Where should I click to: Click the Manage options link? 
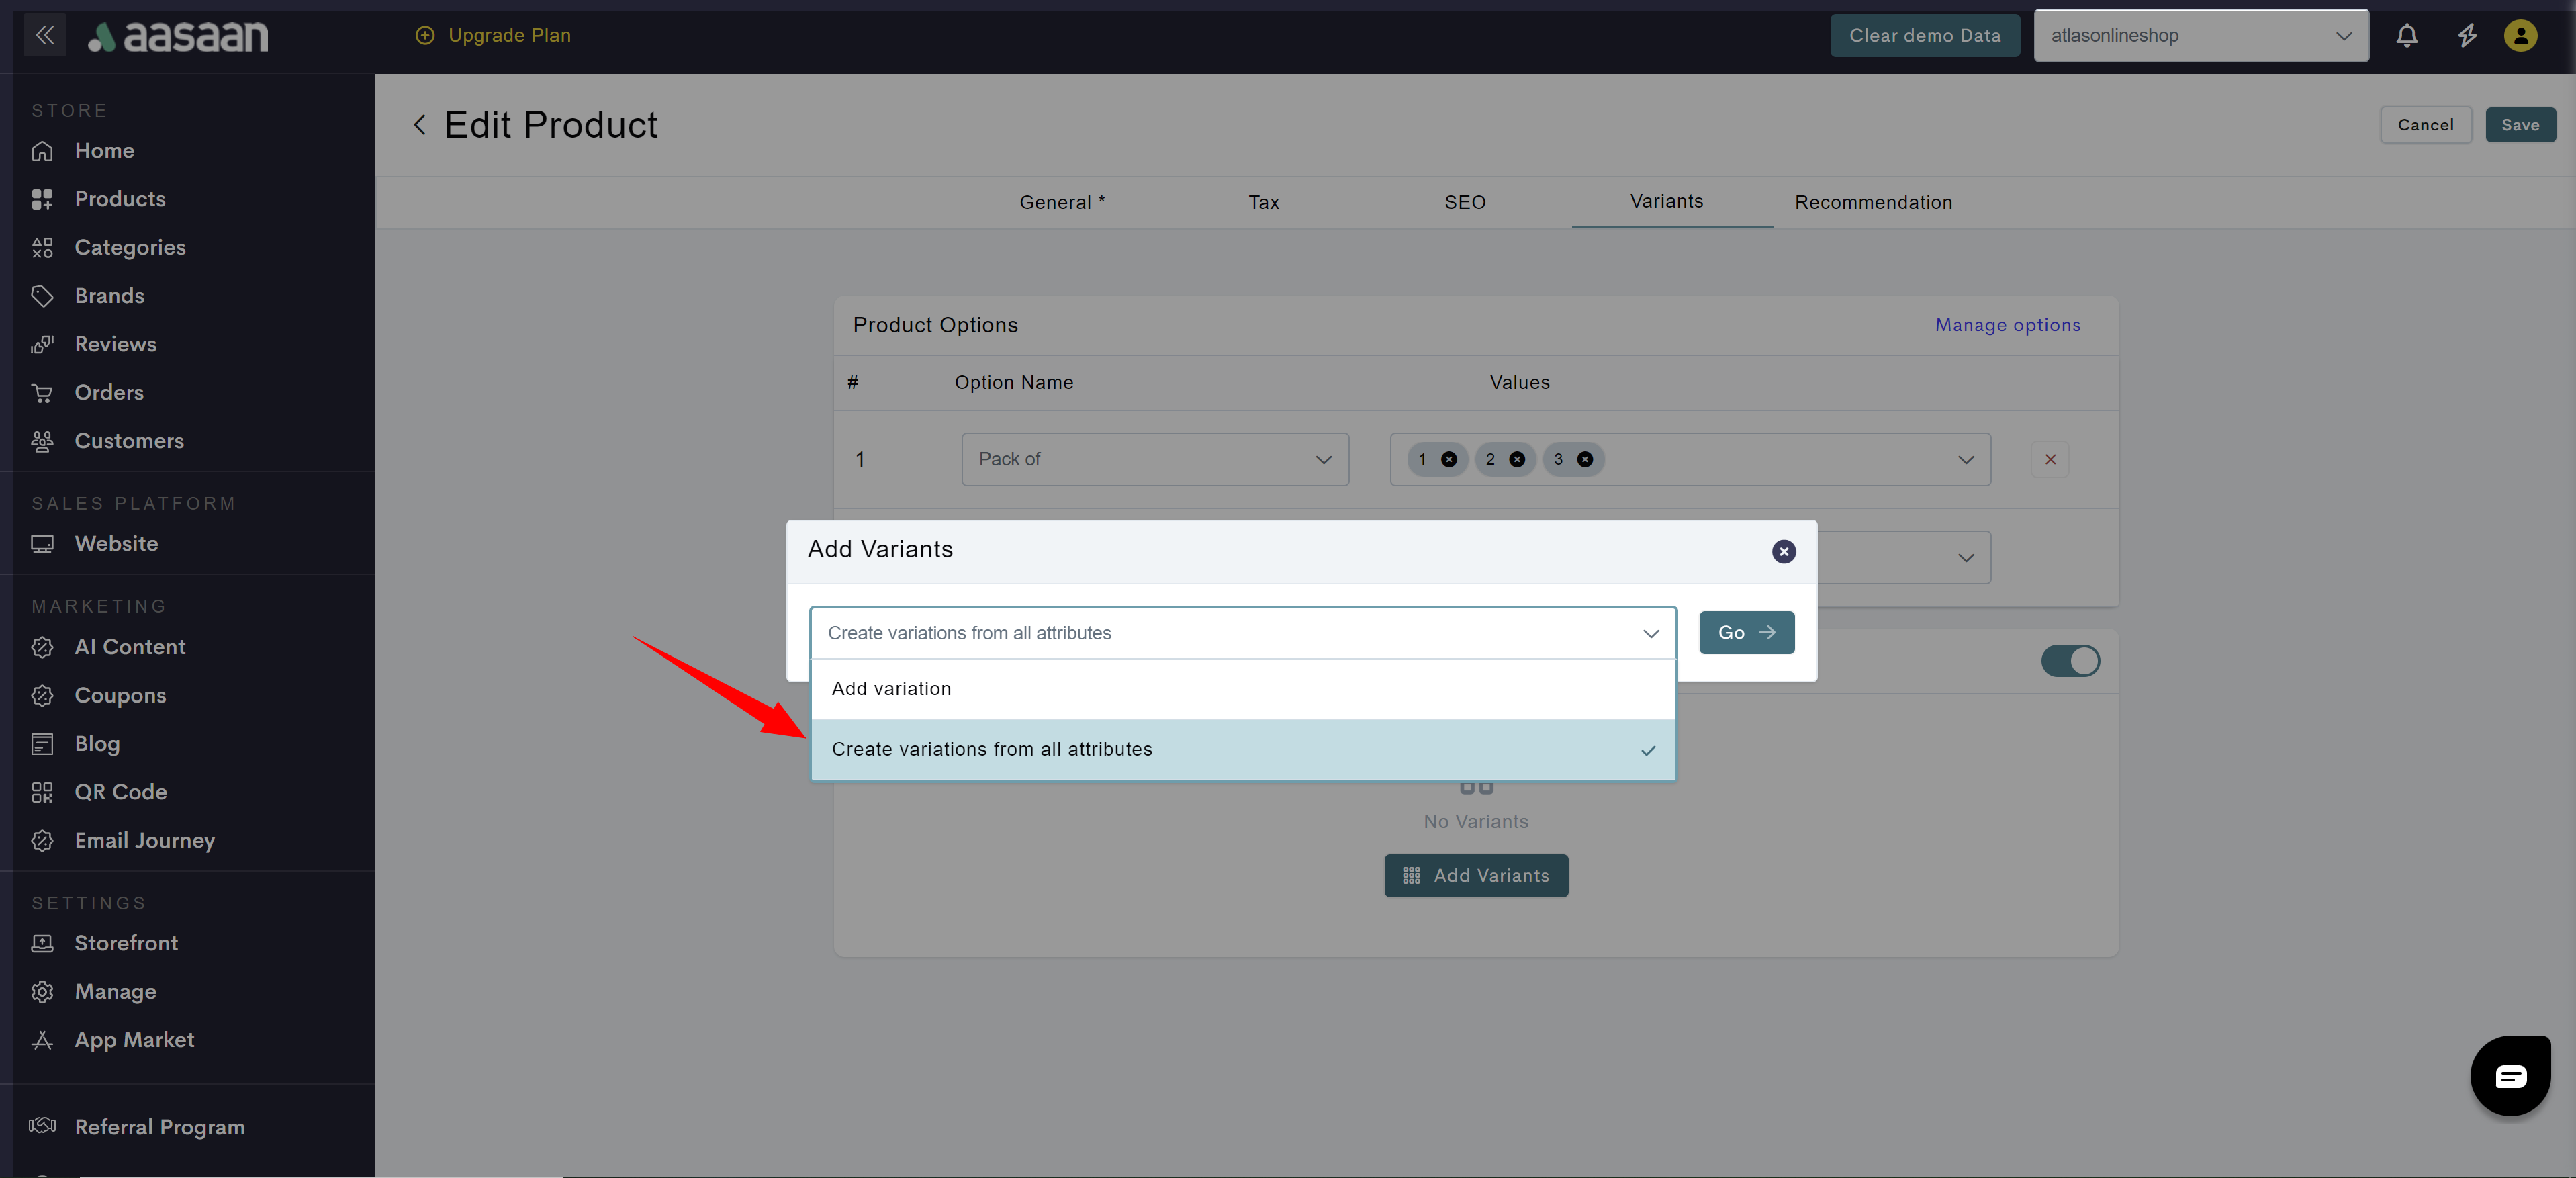pyautogui.click(x=2006, y=325)
